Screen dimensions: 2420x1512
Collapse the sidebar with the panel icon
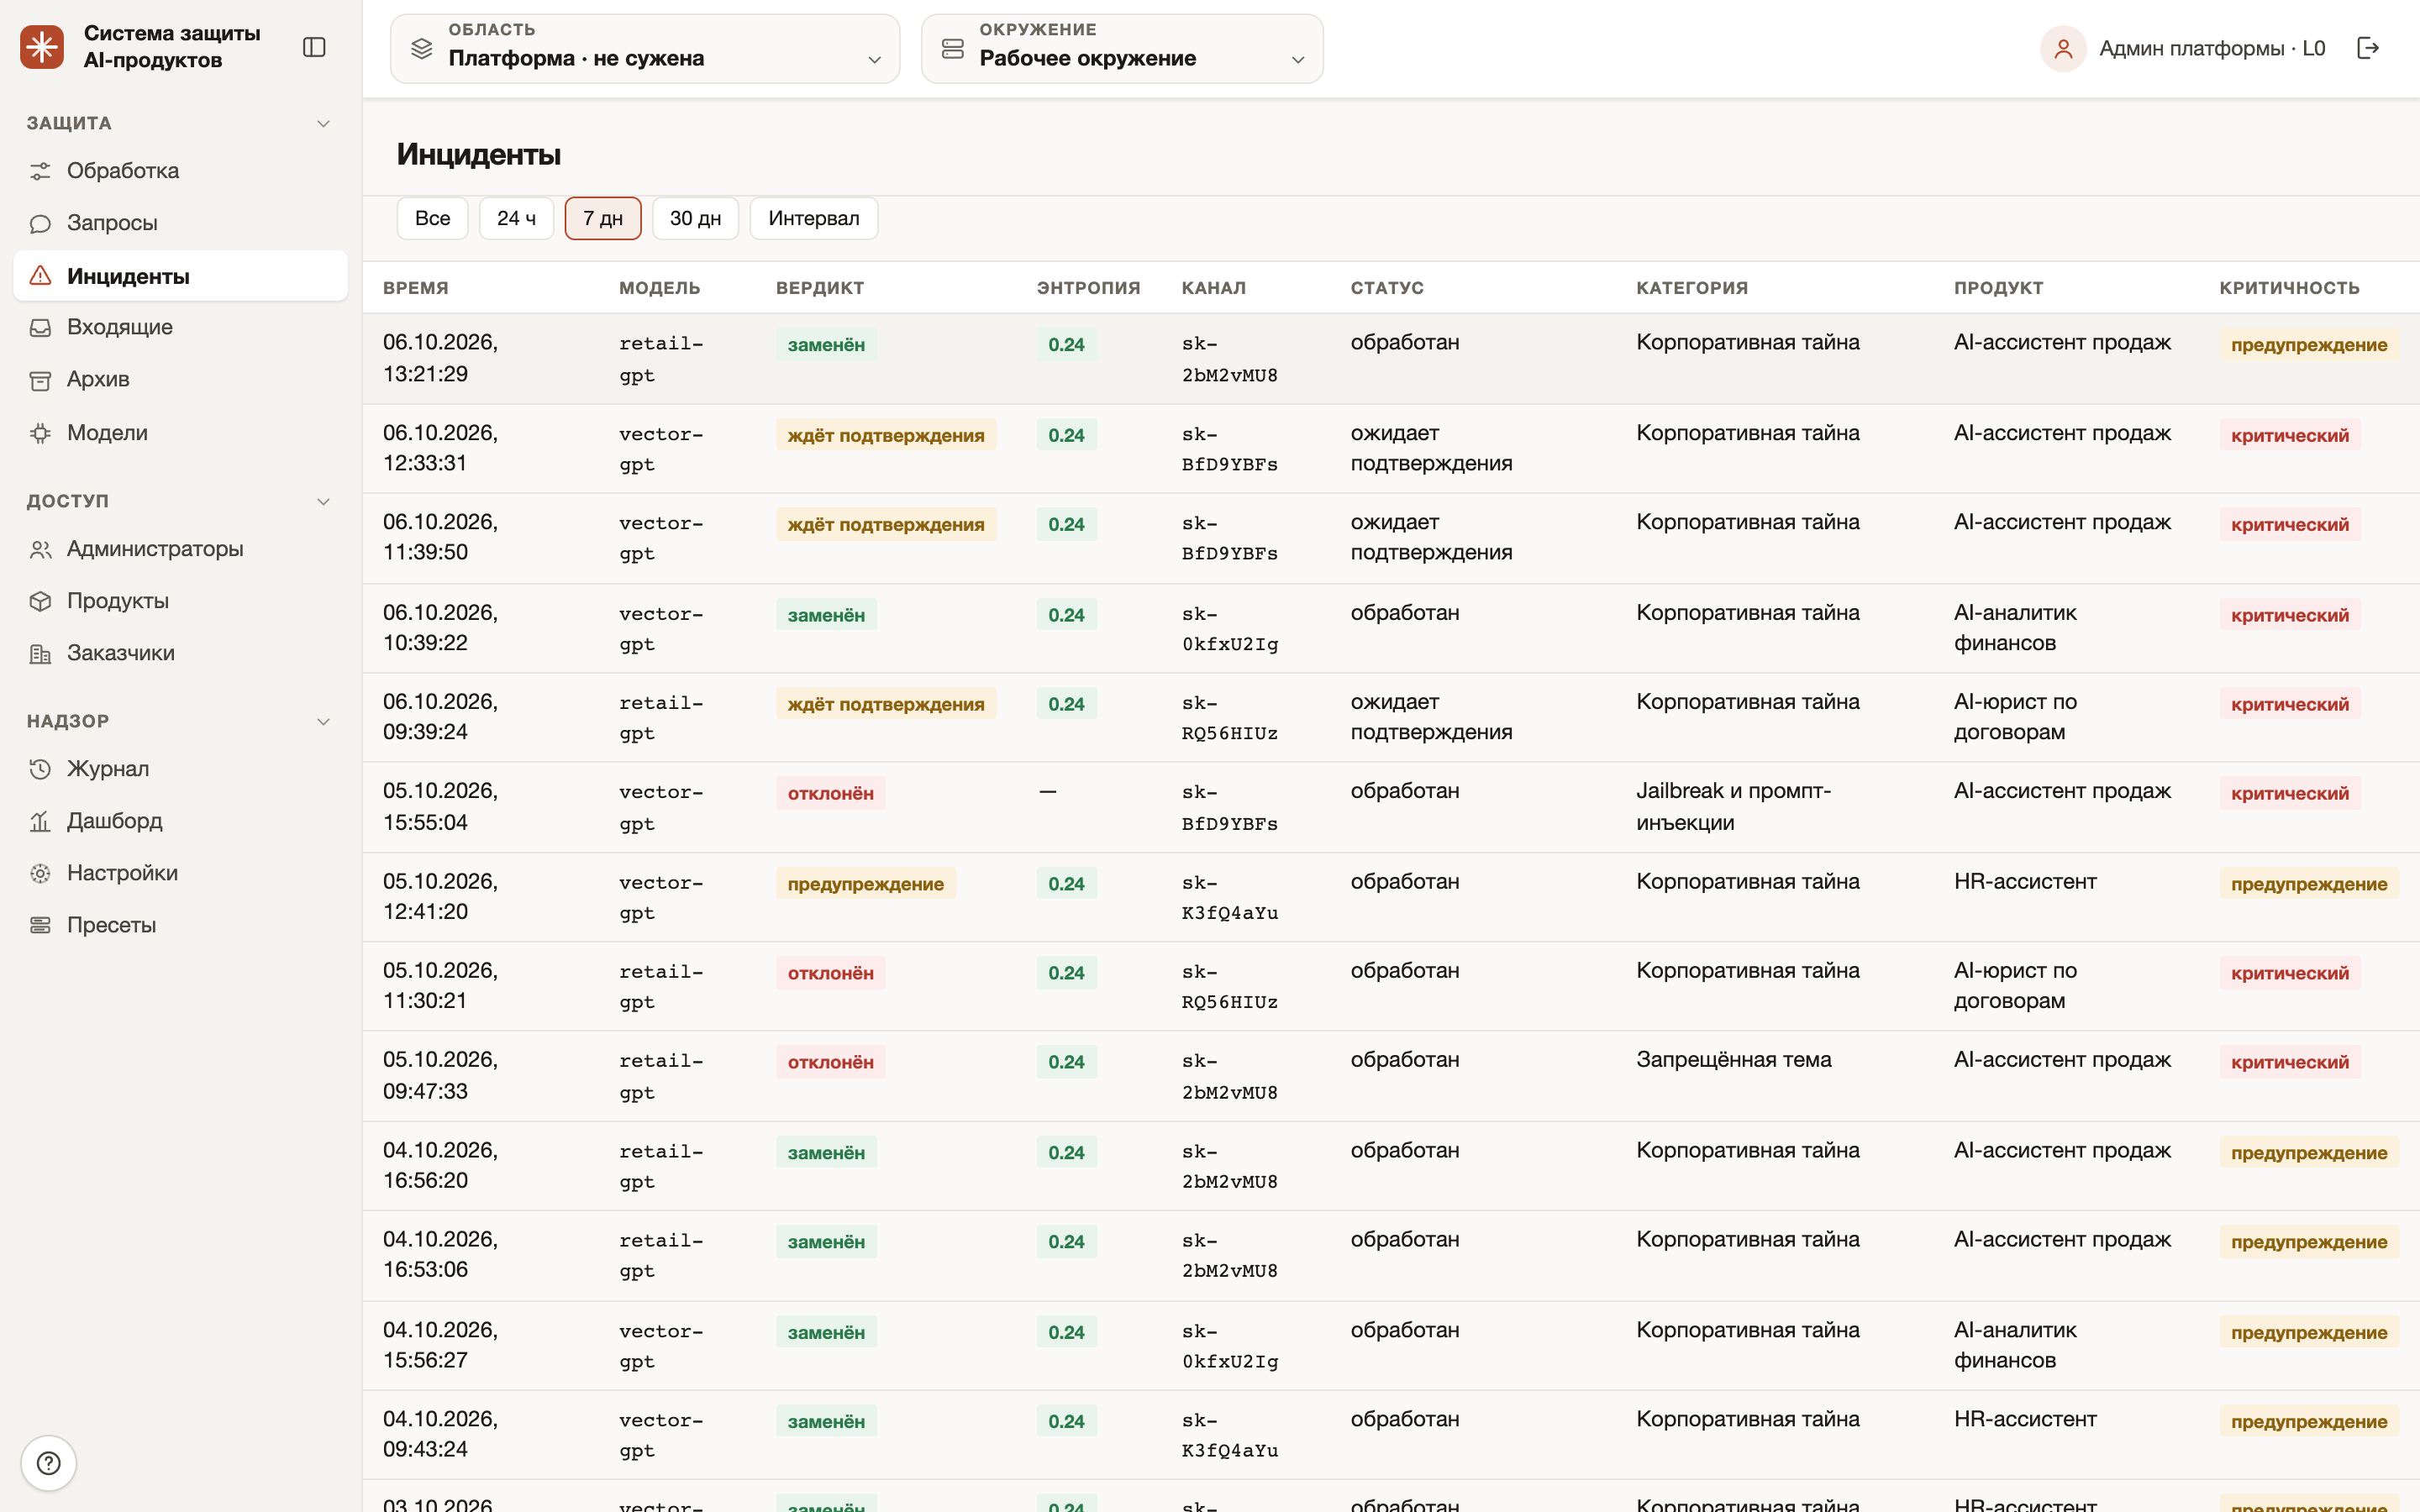tap(314, 47)
